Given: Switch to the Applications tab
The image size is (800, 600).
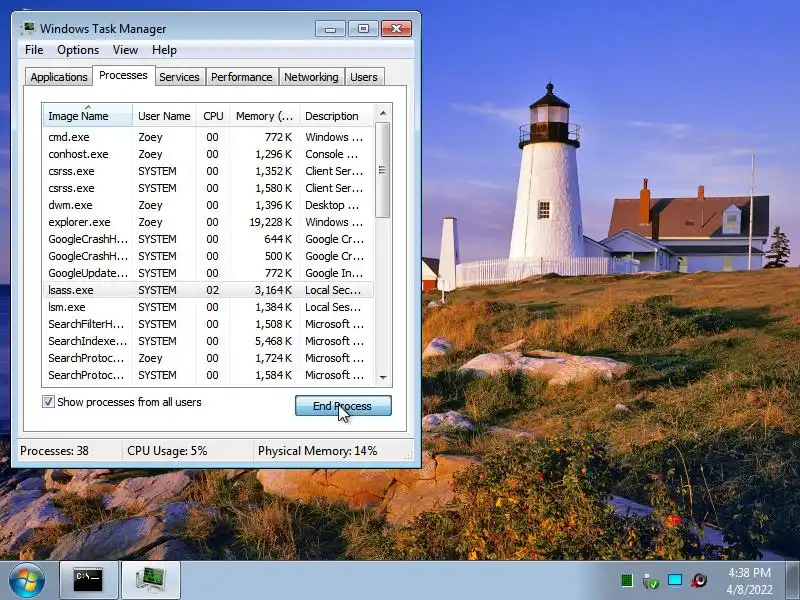Looking at the screenshot, I should 59,77.
